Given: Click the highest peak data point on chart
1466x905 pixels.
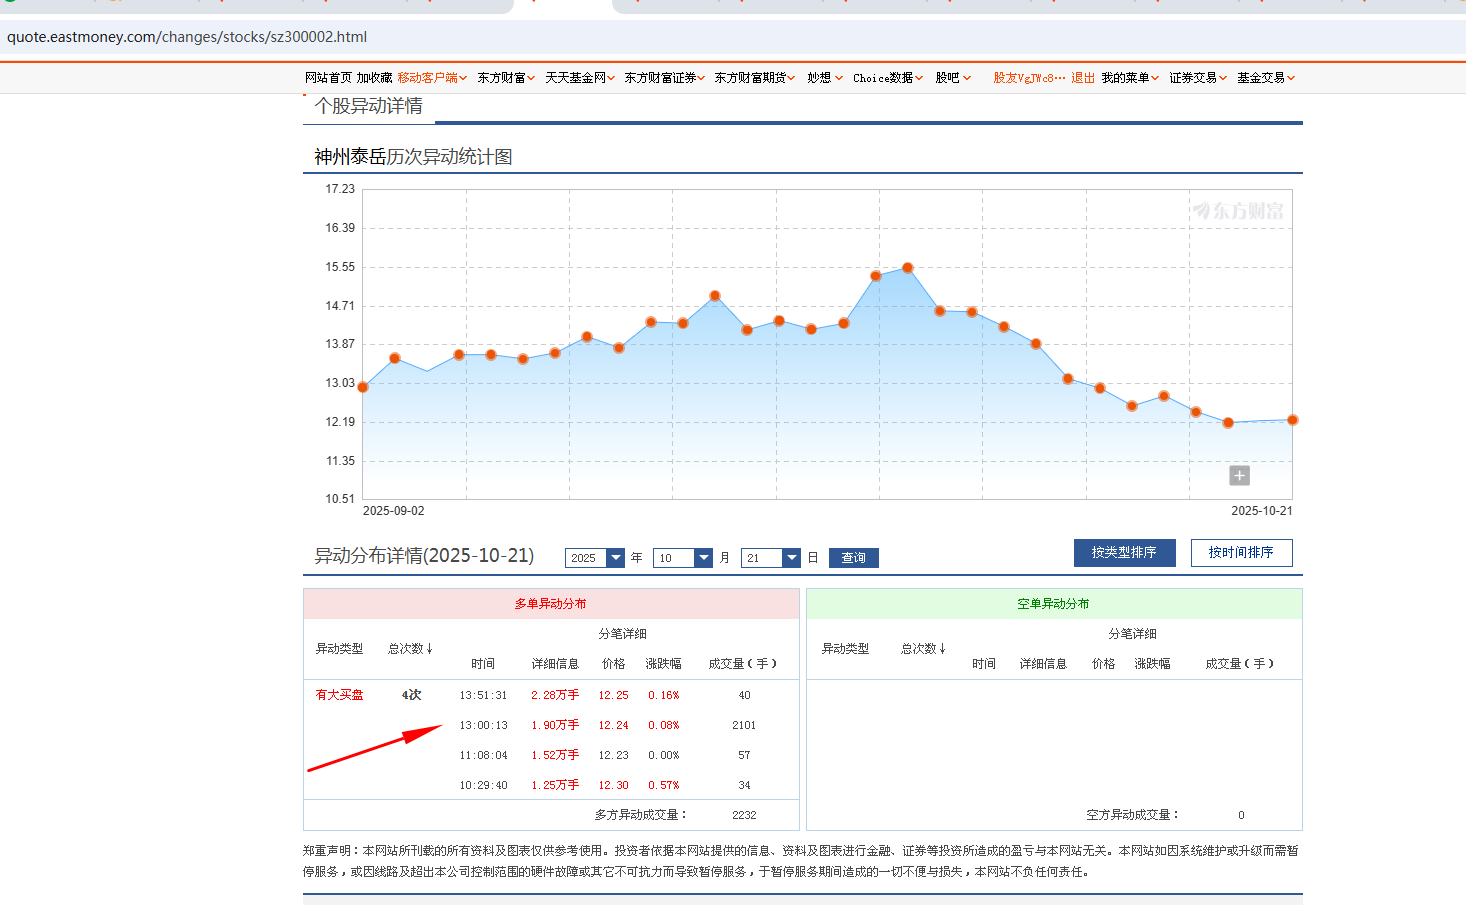Looking at the screenshot, I should [908, 268].
